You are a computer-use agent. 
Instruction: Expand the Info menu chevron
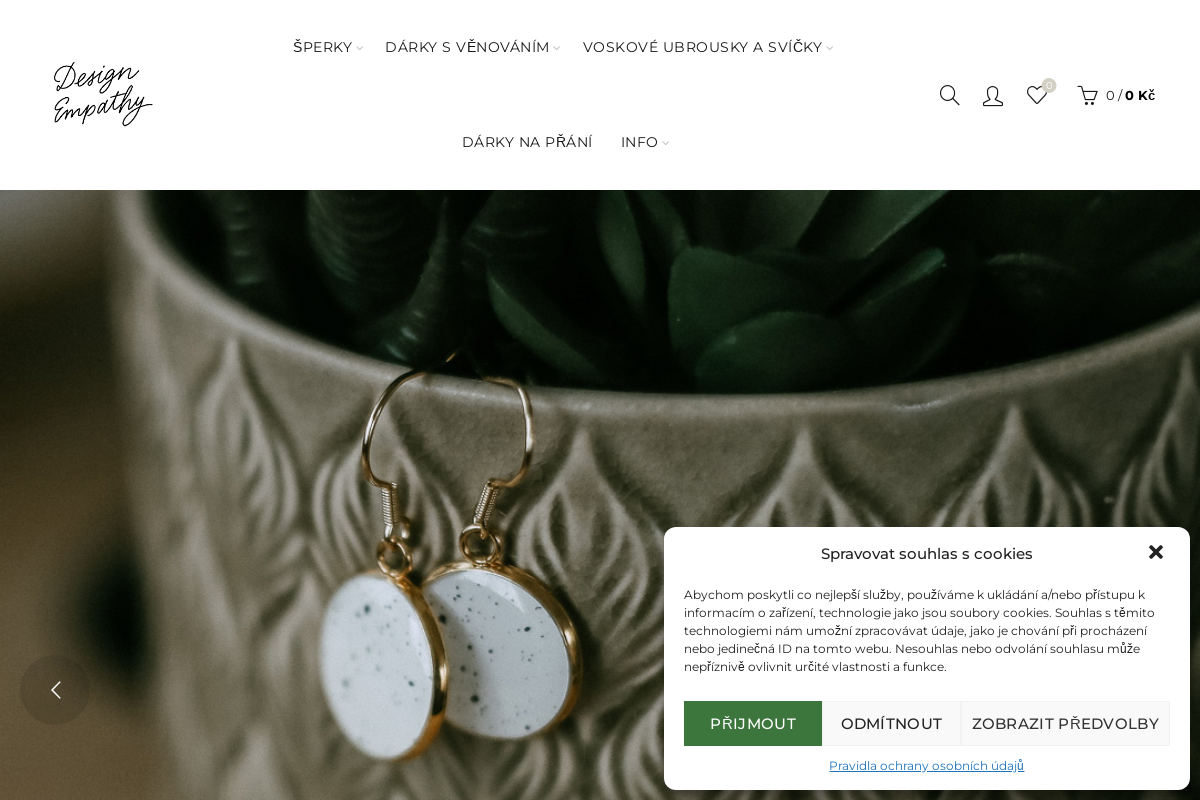(x=666, y=143)
